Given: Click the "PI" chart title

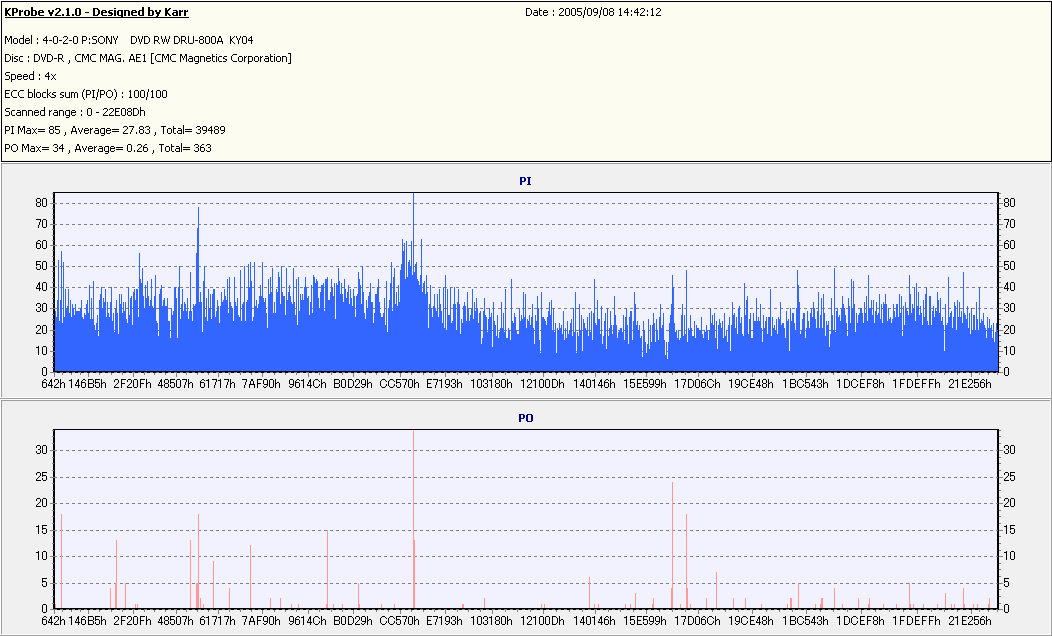Looking at the screenshot, I should coord(525,181).
